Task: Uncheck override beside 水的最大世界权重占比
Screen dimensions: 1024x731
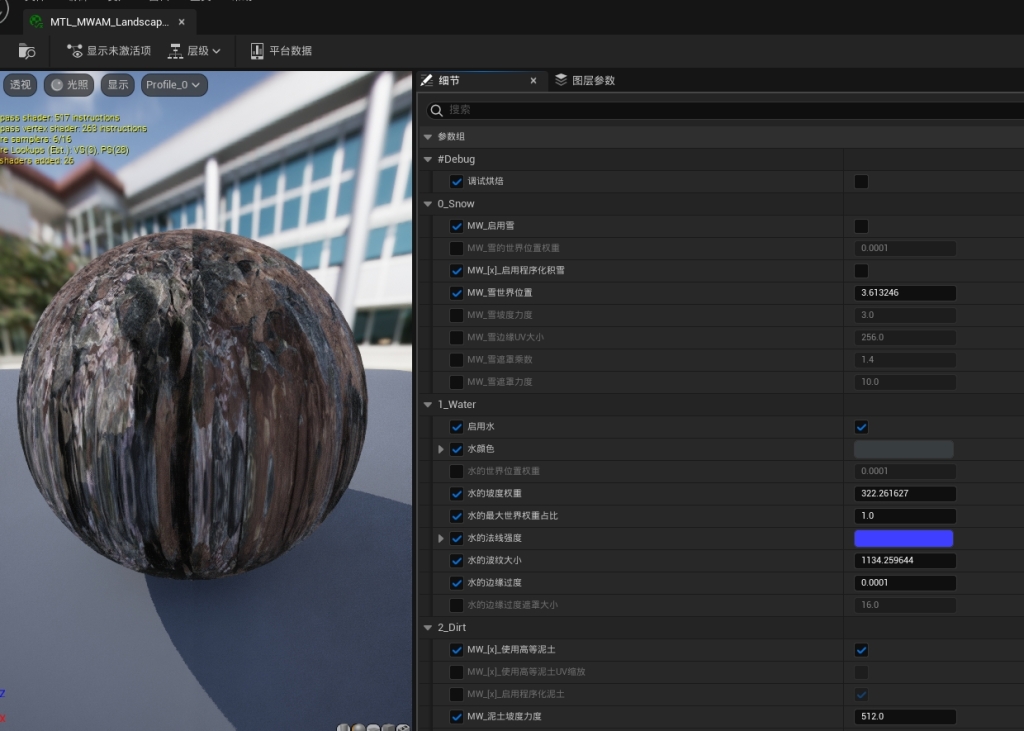Action: pyautogui.click(x=456, y=515)
